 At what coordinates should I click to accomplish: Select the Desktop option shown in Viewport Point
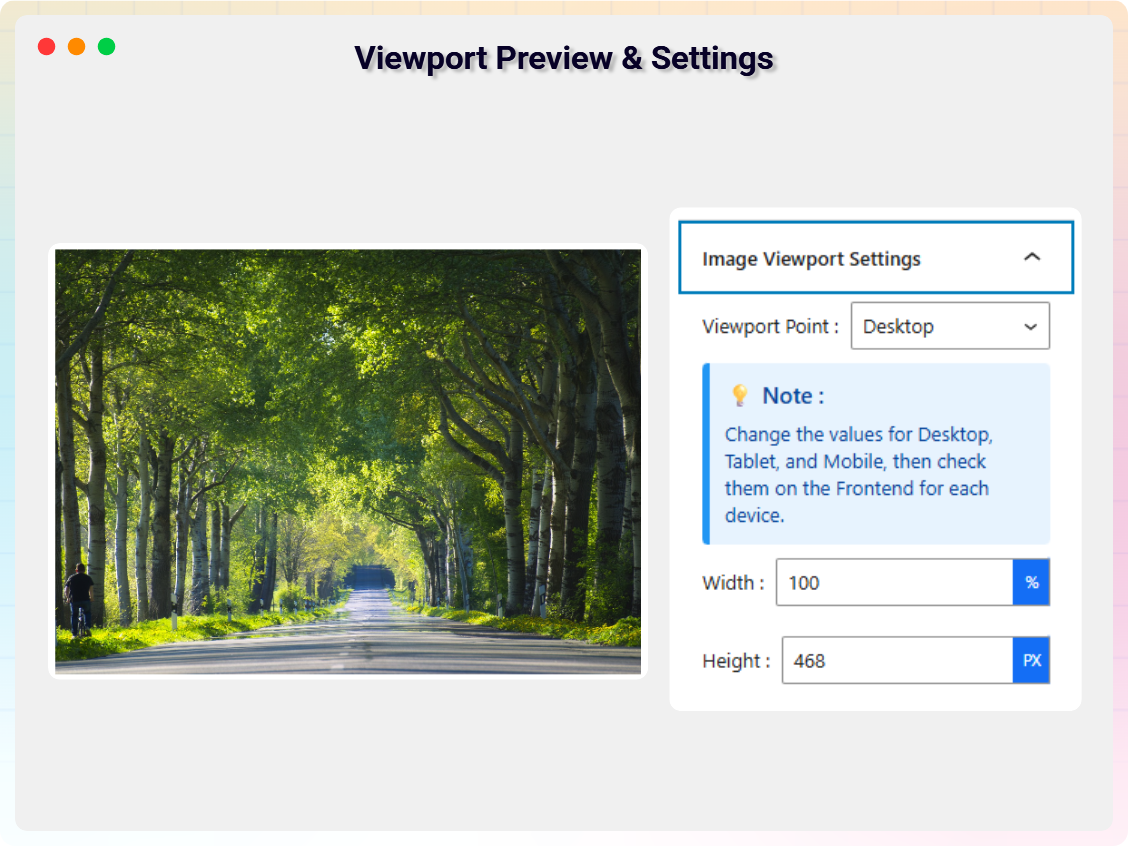coord(899,326)
